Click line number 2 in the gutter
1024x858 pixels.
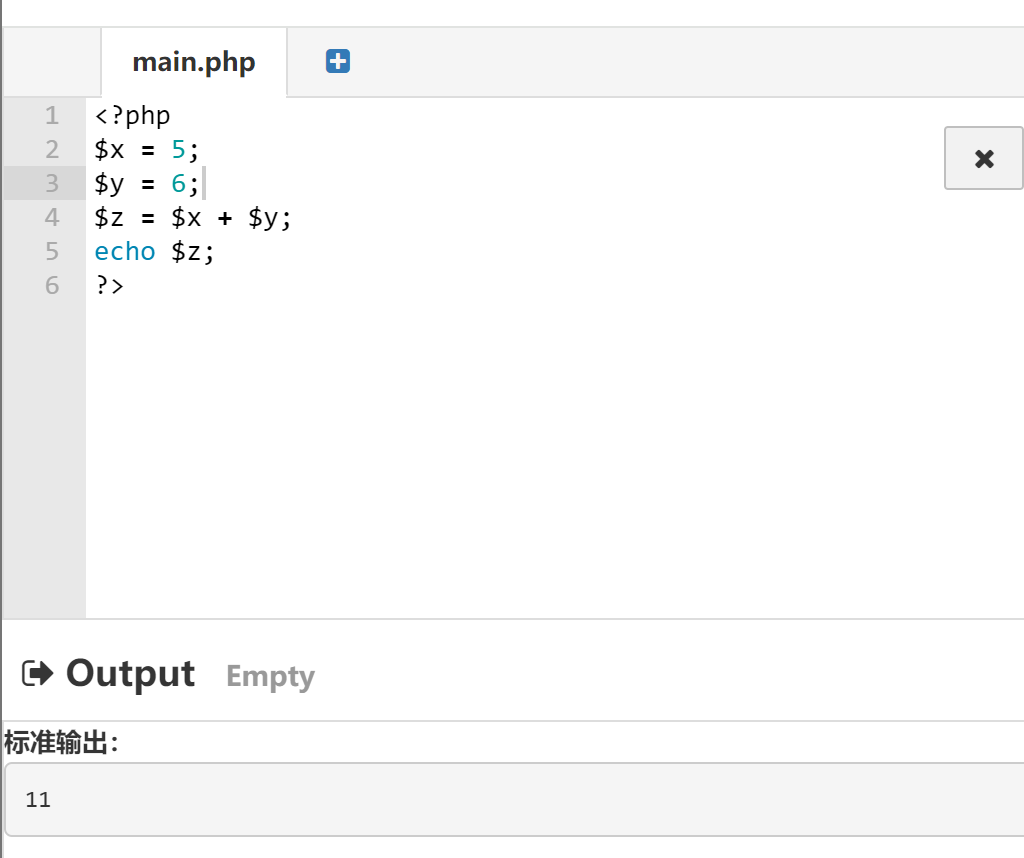52,150
